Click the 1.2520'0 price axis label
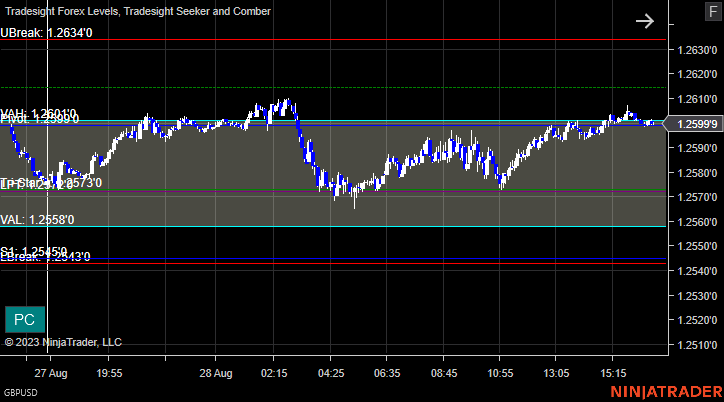 pos(697,320)
